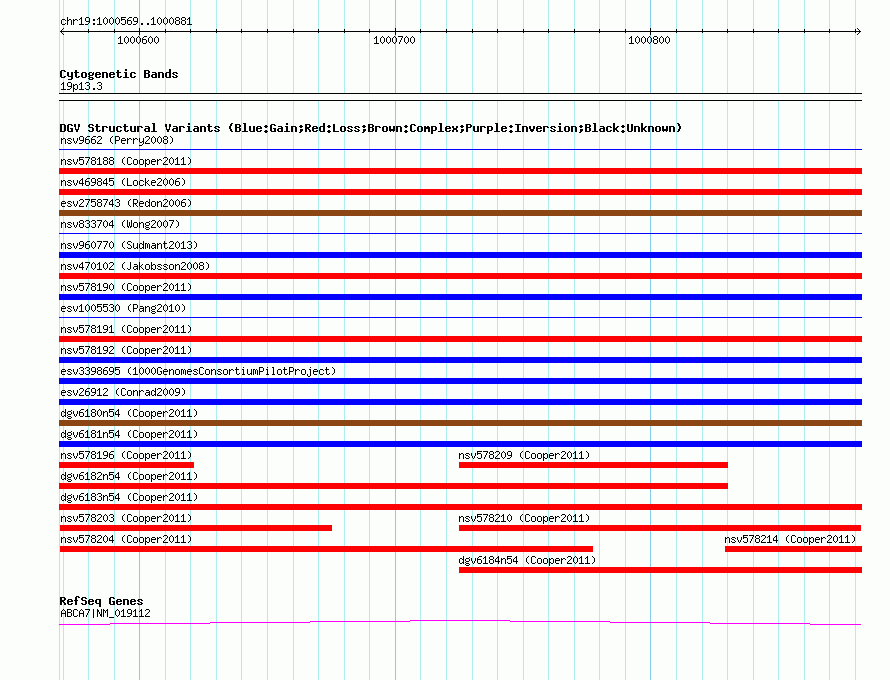Click the nsv470102 (Jakobsson2008) label
890x680 pixels.
[135, 266]
